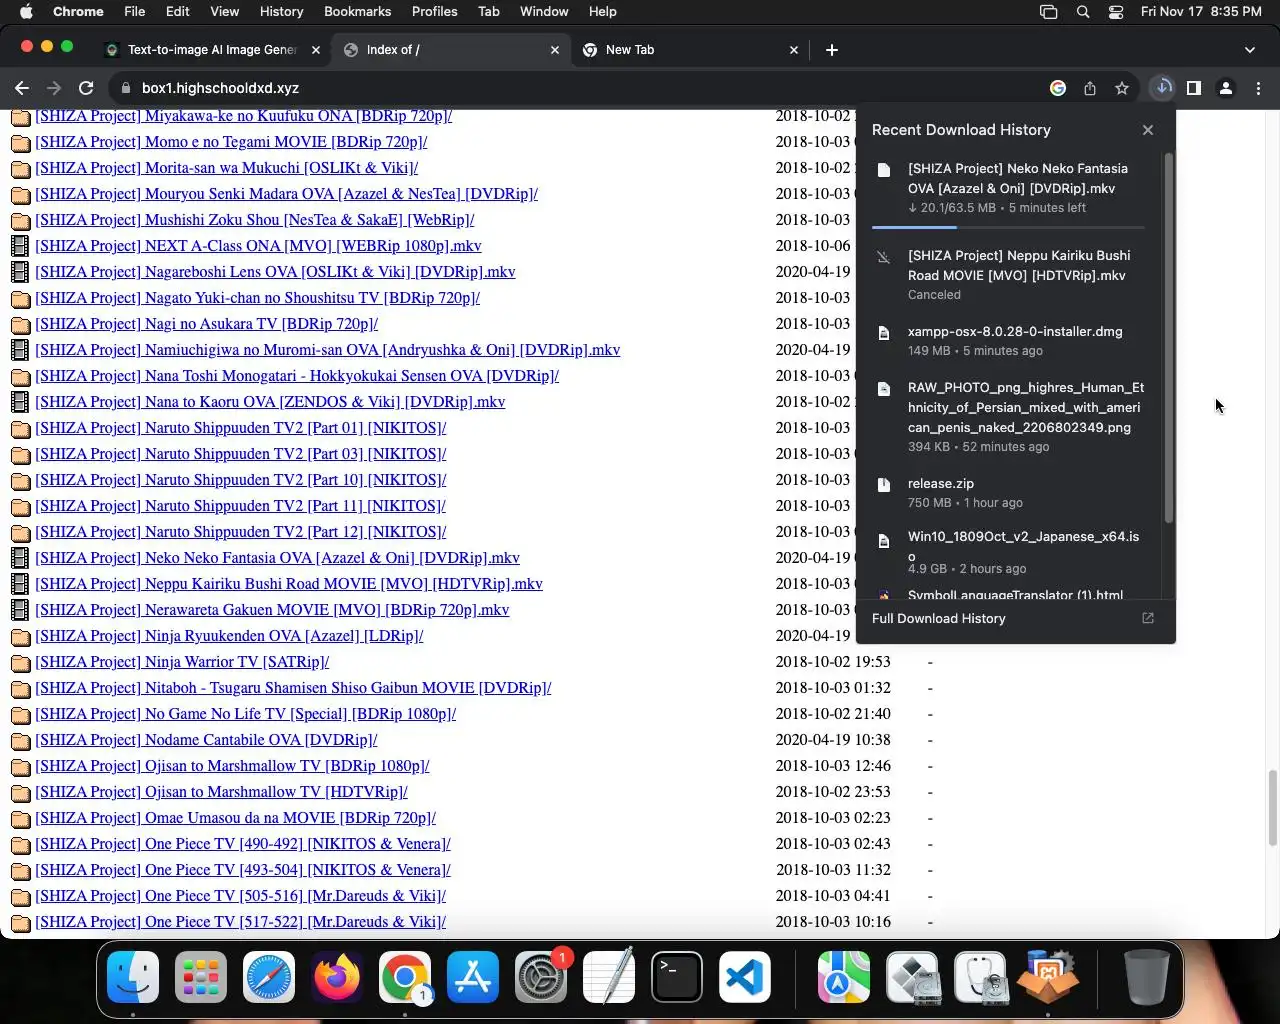Switch to the New Tab tab

(x=690, y=49)
